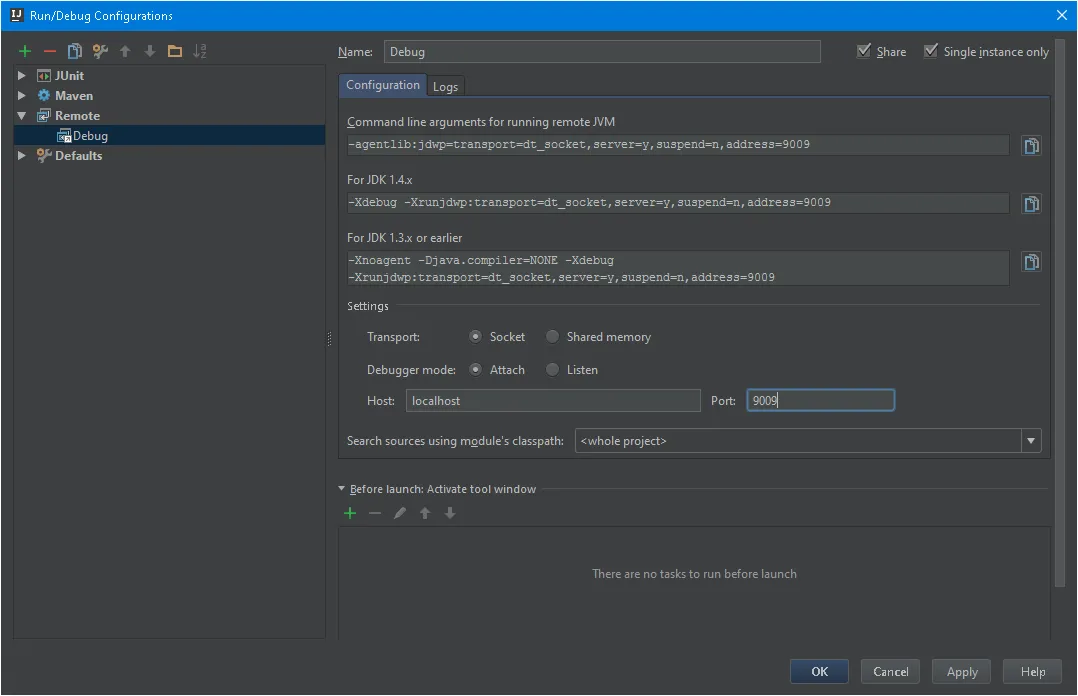The width and height of the screenshot is (1078, 696).
Task: Remove the selected before launch task
Action: [x=375, y=513]
